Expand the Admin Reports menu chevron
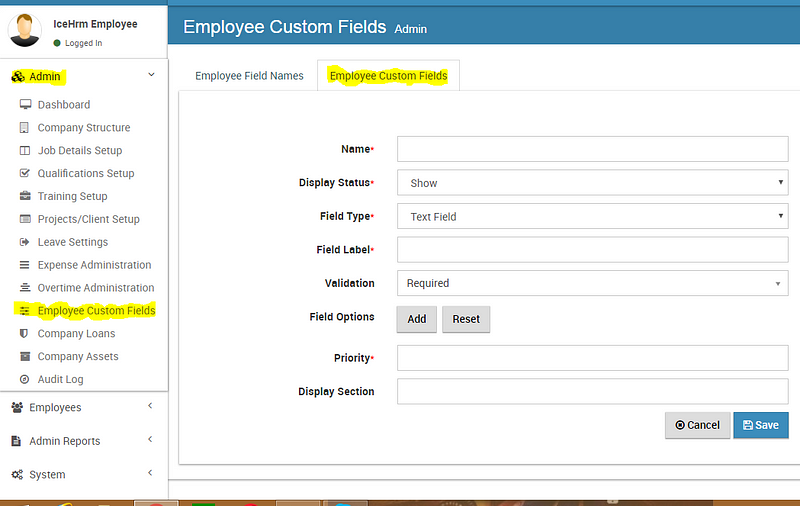The image size is (800, 506). point(150,439)
